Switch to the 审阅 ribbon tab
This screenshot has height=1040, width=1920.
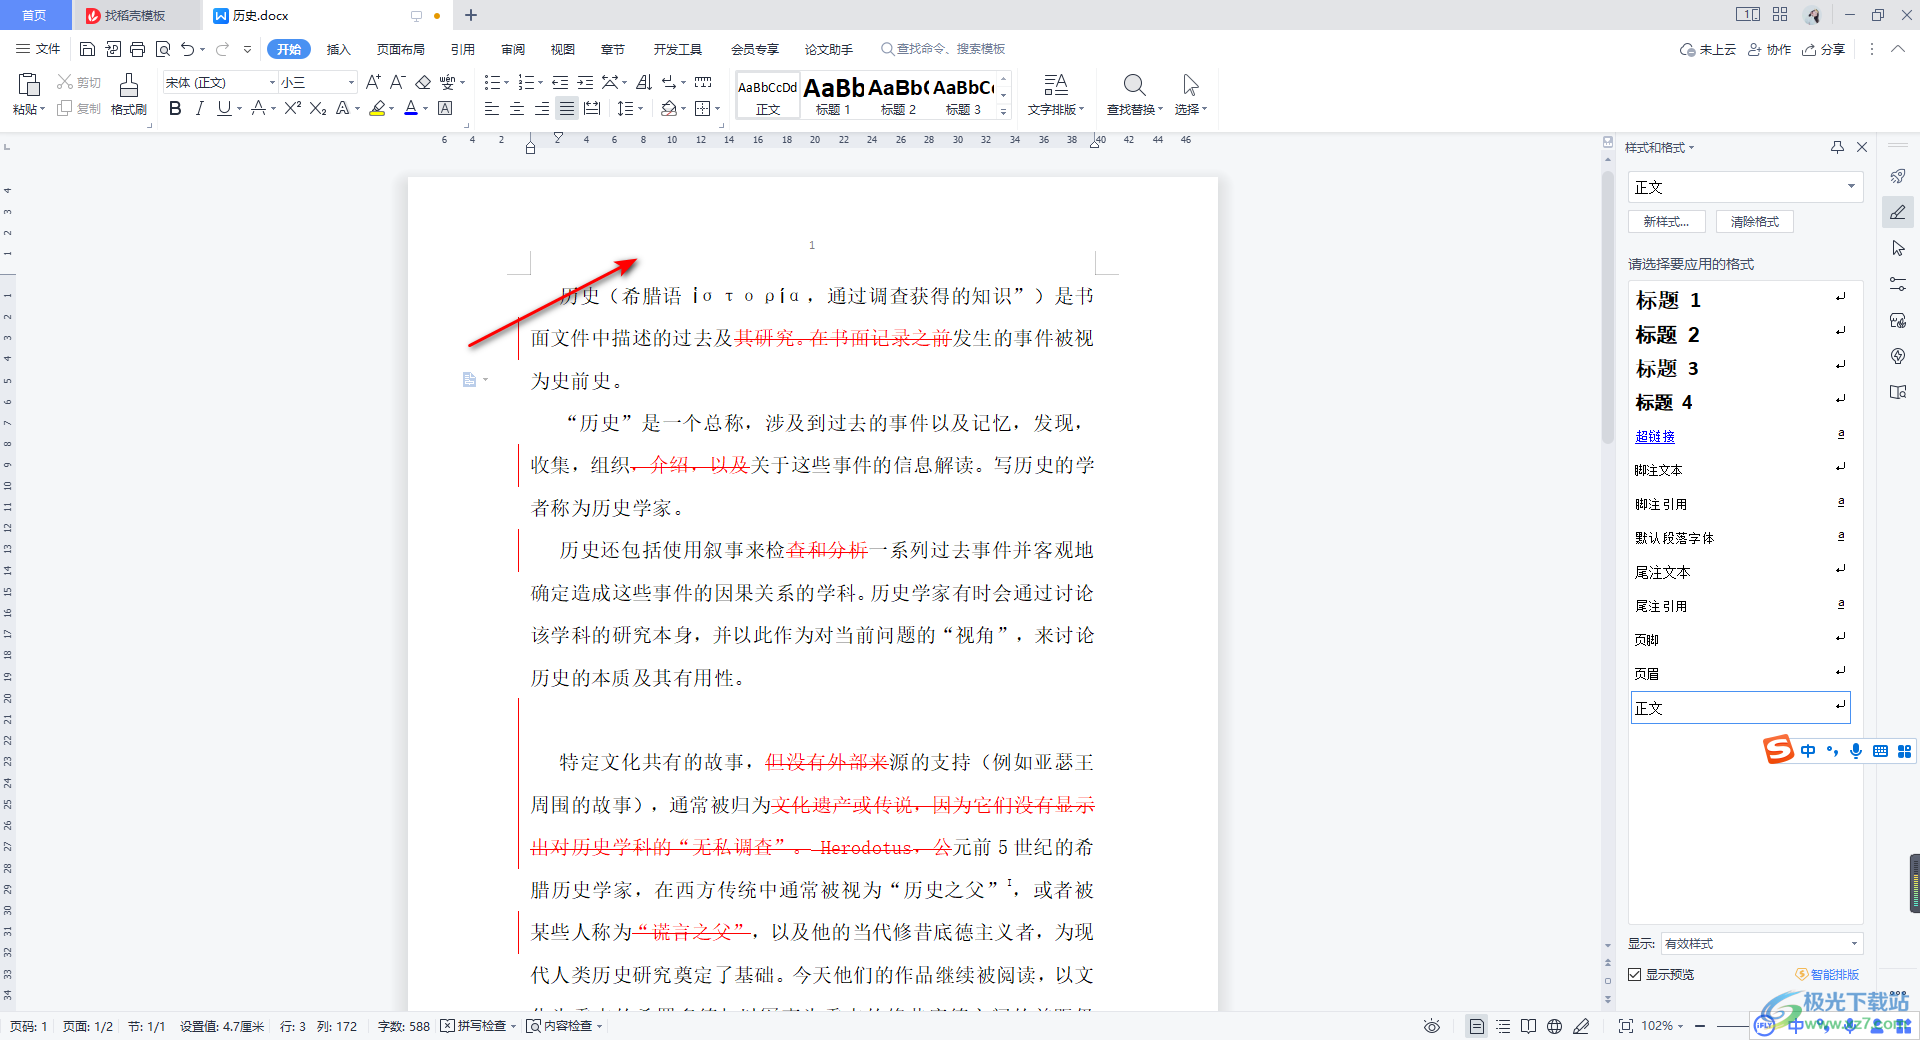pyautogui.click(x=513, y=49)
